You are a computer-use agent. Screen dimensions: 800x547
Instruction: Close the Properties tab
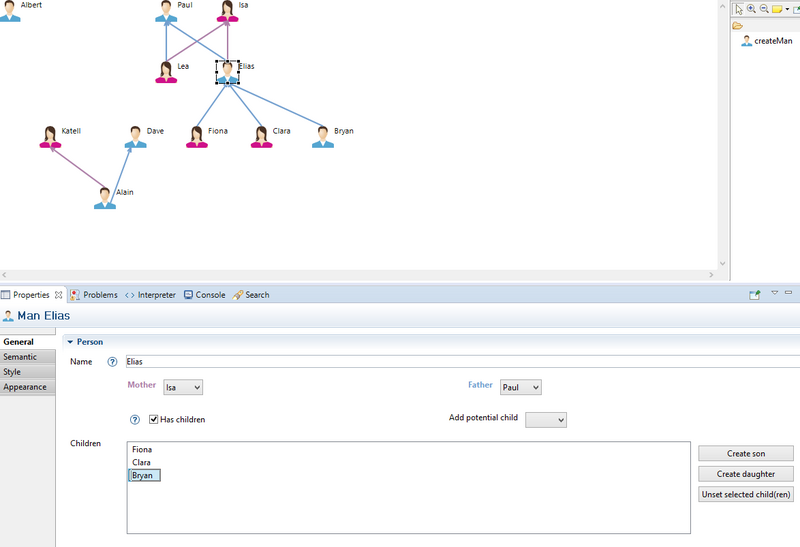59,295
